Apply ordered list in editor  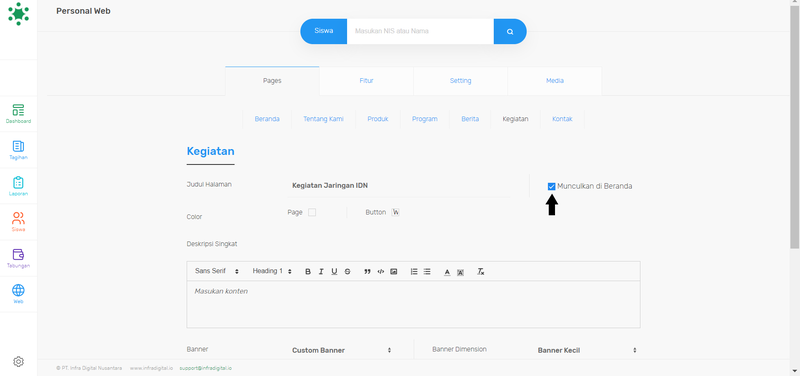click(414, 271)
